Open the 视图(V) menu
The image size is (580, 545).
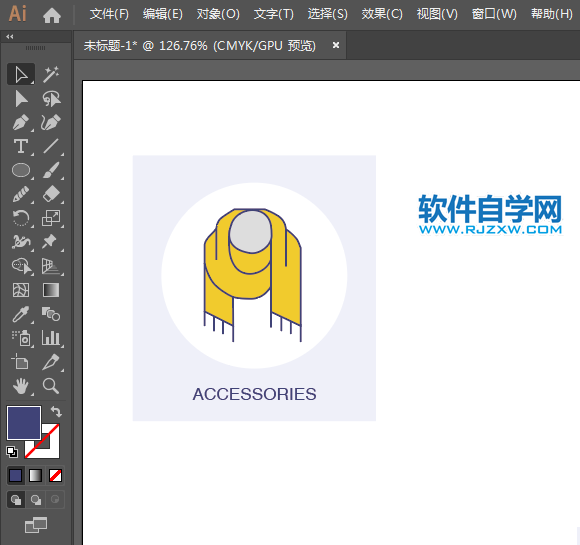click(x=437, y=14)
